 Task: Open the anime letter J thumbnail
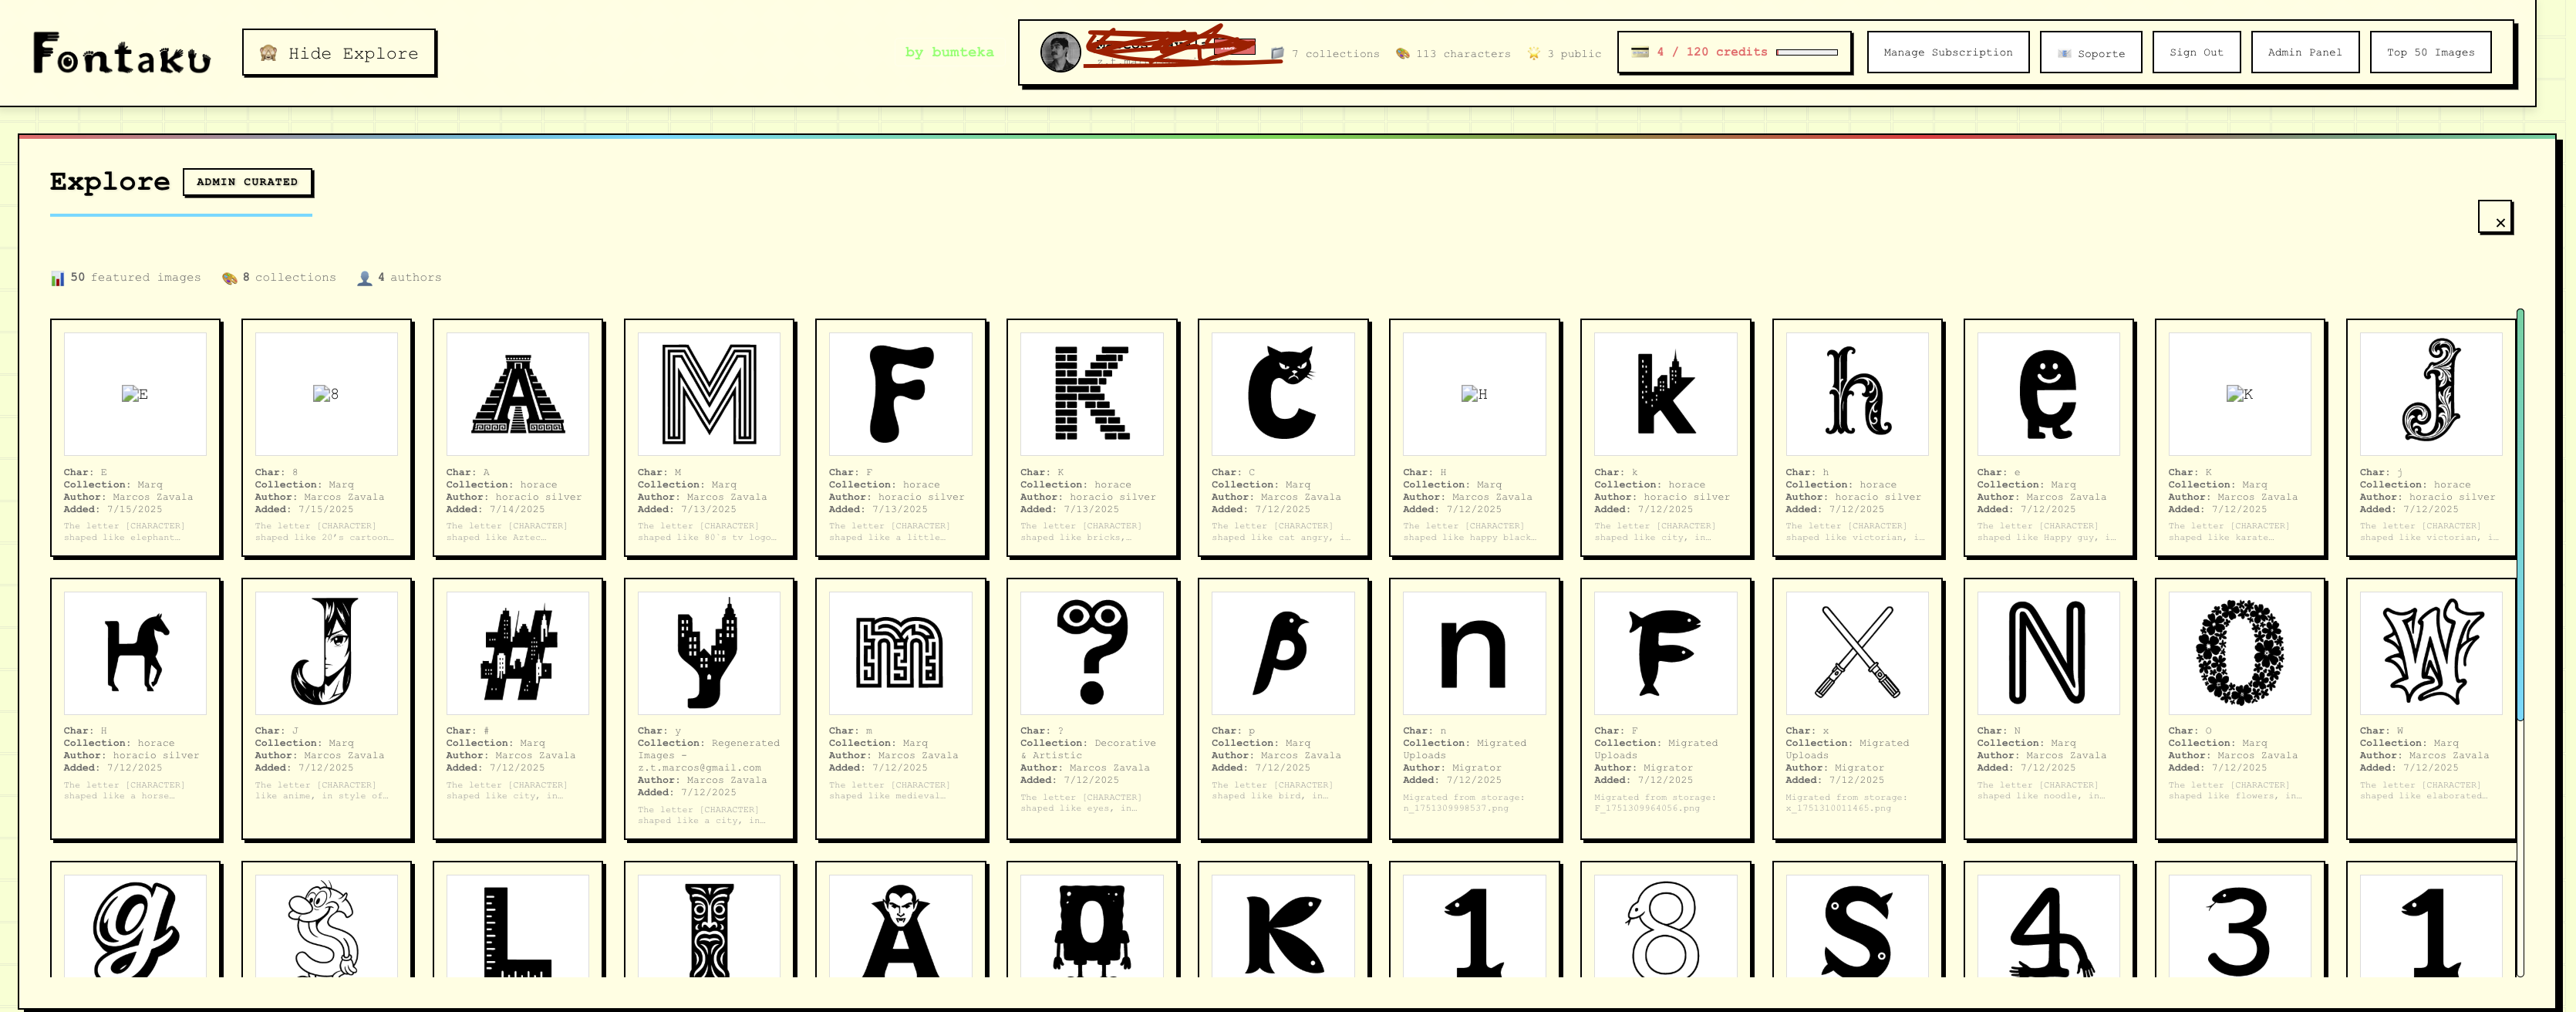(326, 653)
